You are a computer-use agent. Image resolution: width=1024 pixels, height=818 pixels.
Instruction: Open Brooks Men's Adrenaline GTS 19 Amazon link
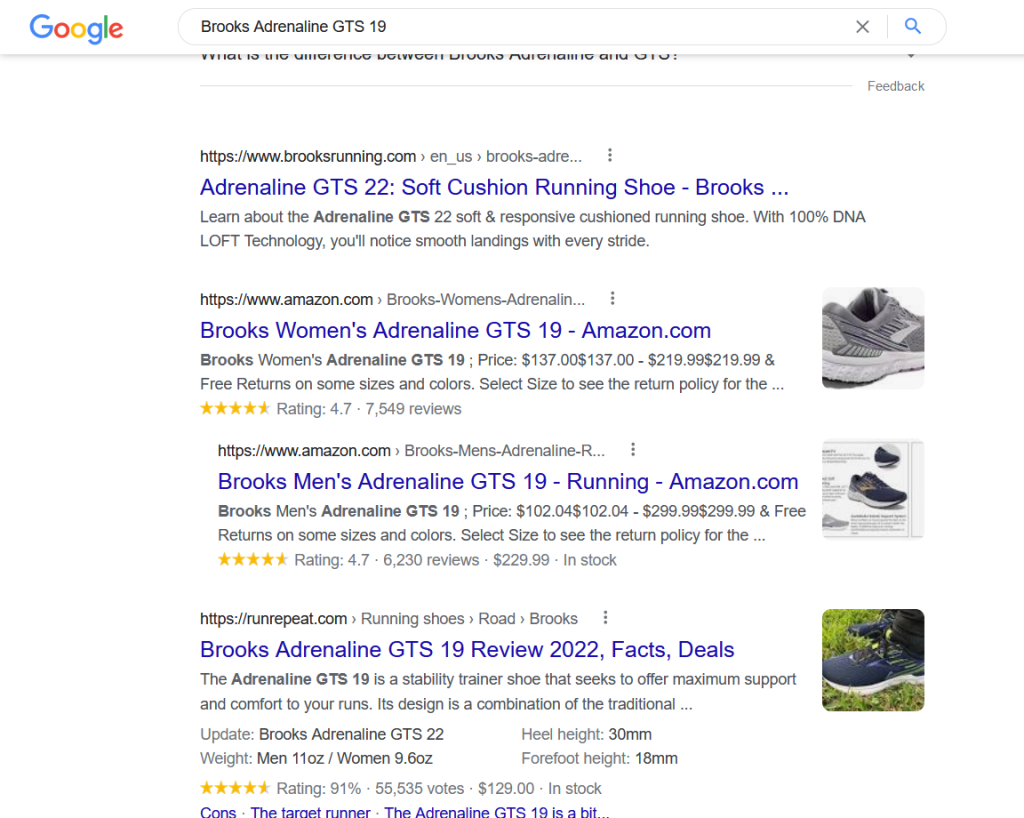tap(507, 482)
